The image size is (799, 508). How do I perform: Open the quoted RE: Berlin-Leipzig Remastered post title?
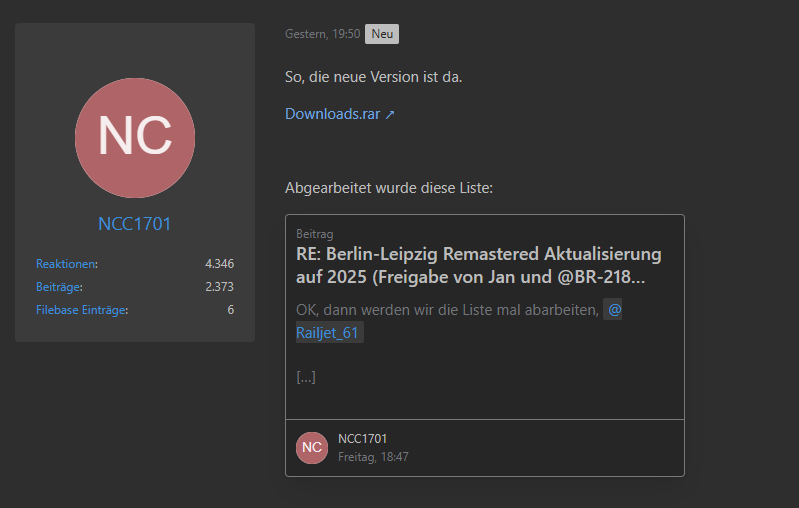pos(478,264)
